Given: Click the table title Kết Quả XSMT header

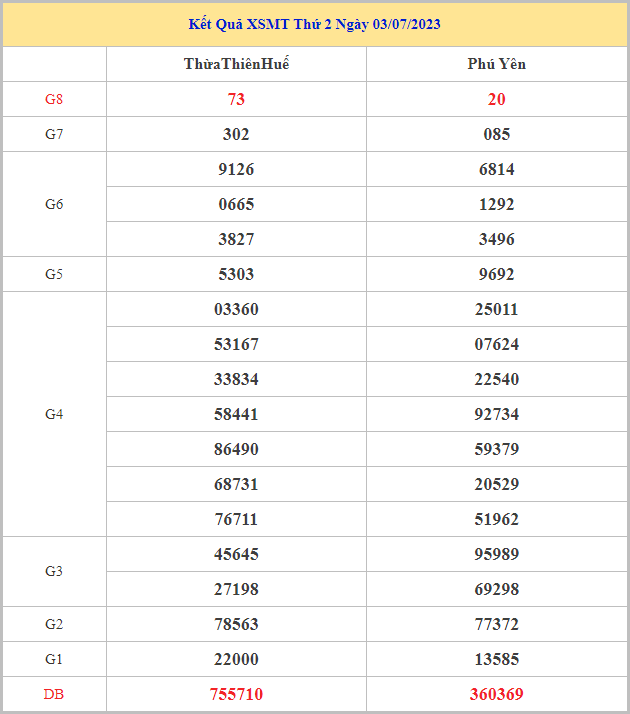Looking at the screenshot, I should 314,24.
